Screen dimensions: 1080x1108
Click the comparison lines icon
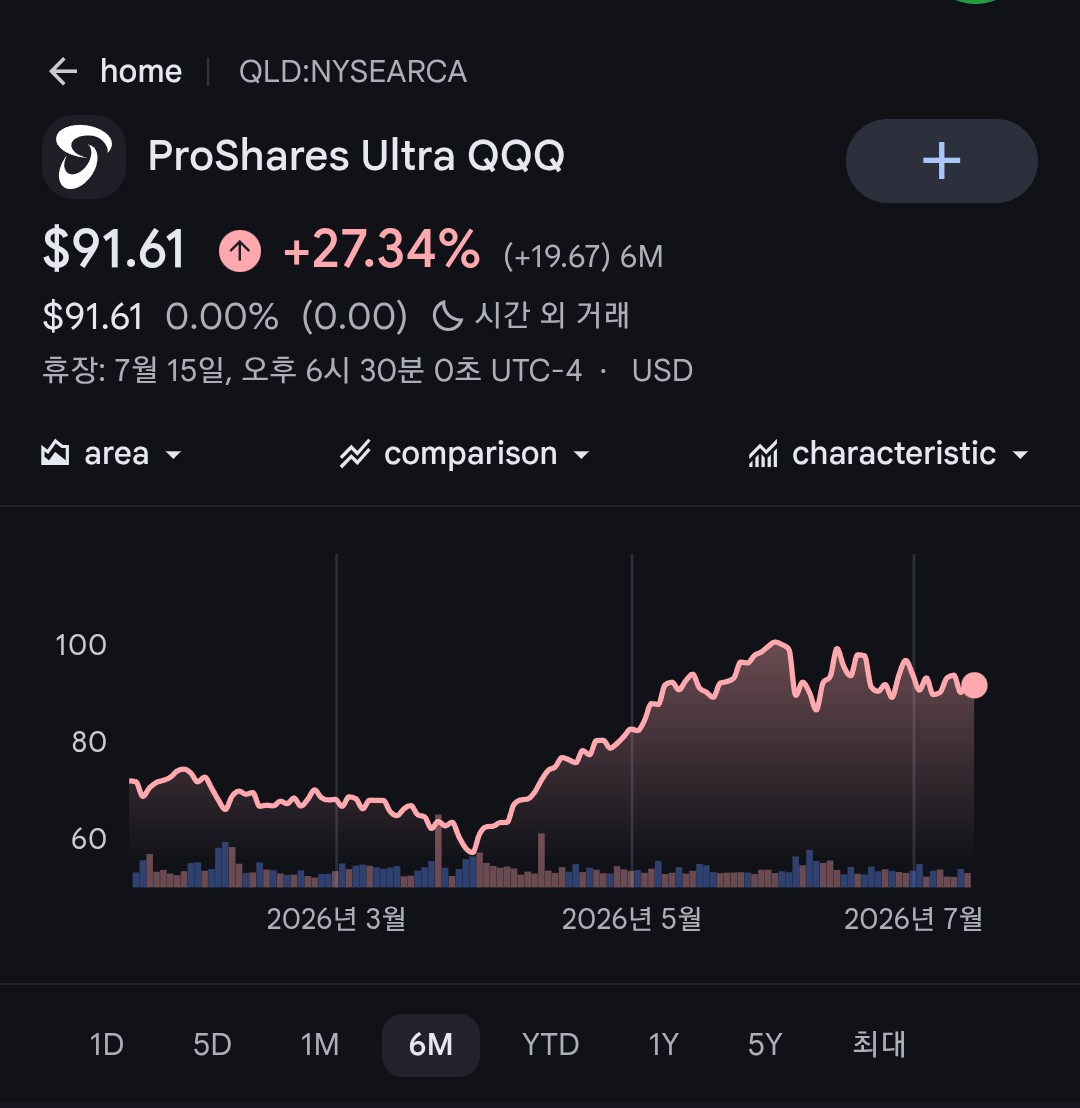355,454
